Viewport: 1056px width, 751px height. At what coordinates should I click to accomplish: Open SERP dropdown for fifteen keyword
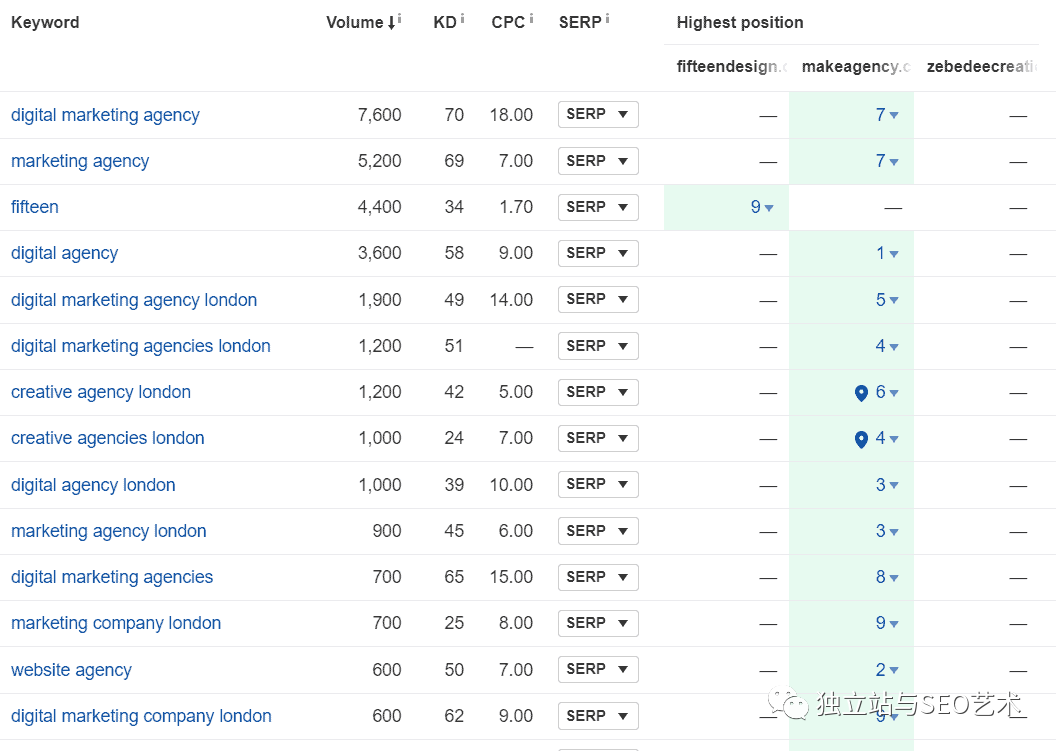pyautogui.click(x=598, y=207)
